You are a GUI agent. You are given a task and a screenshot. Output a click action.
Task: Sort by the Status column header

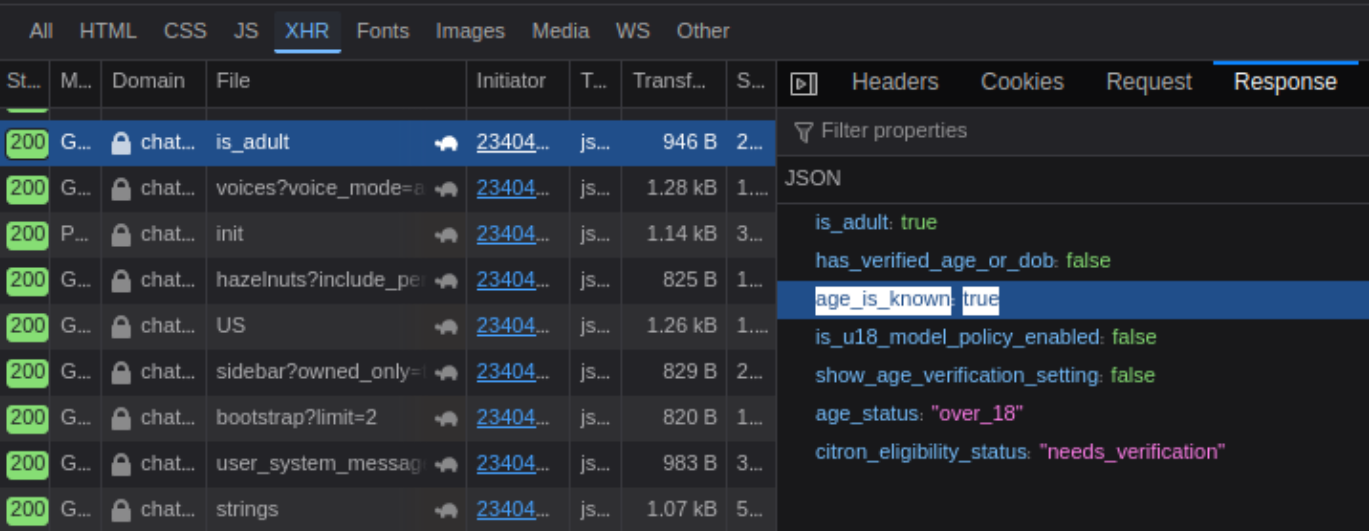click(25, 81)
